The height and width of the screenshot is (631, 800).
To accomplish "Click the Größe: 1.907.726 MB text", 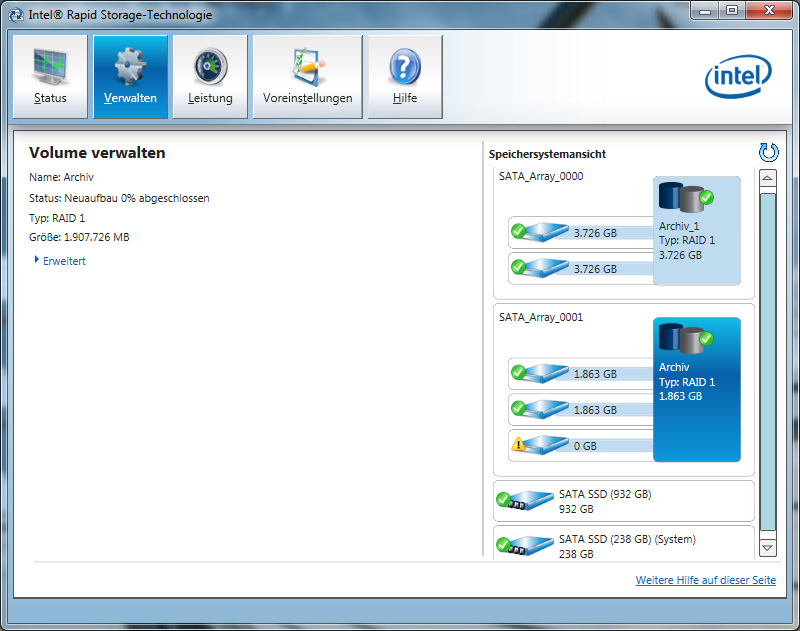I will click(79, 237).
